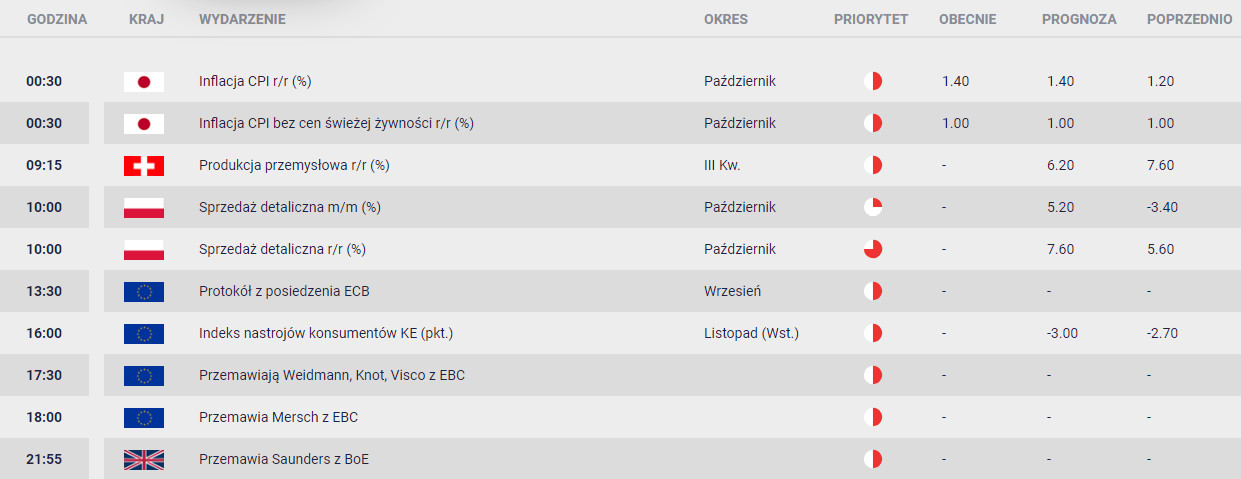Click Switzerland flag beside Produkcja przemysłowa

pos(143,166)
